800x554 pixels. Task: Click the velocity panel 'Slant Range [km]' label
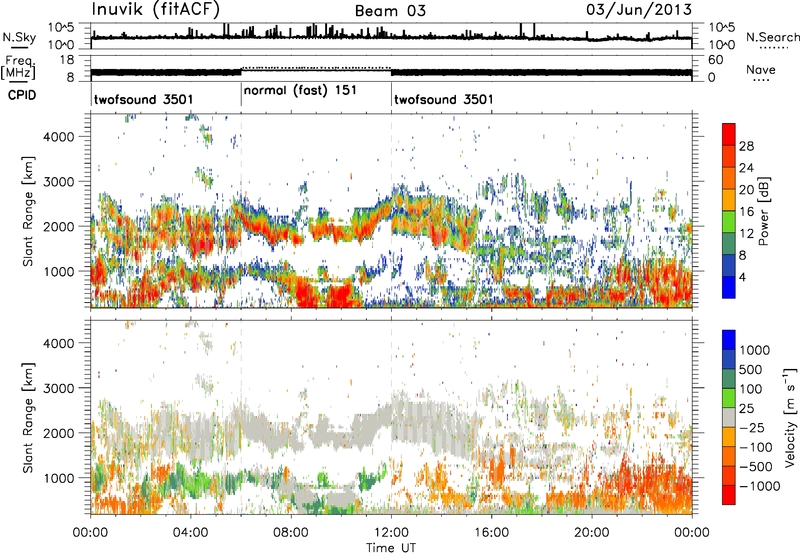click(28, 417)
